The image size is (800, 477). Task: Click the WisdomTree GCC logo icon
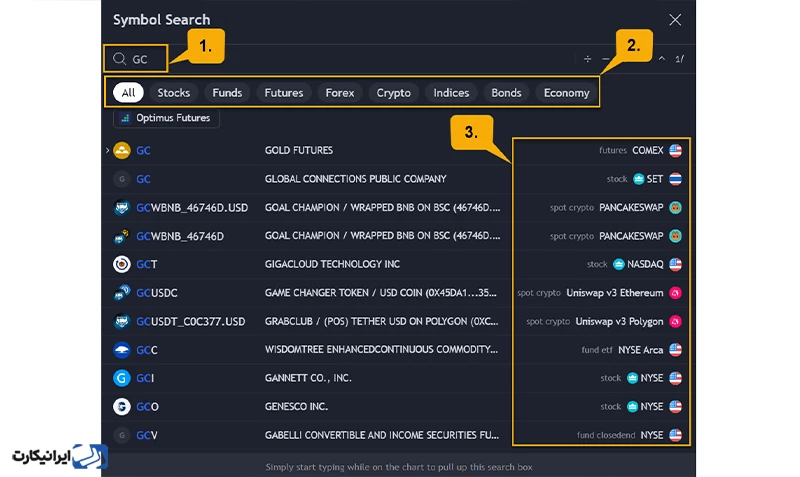[x=121, y=350]
